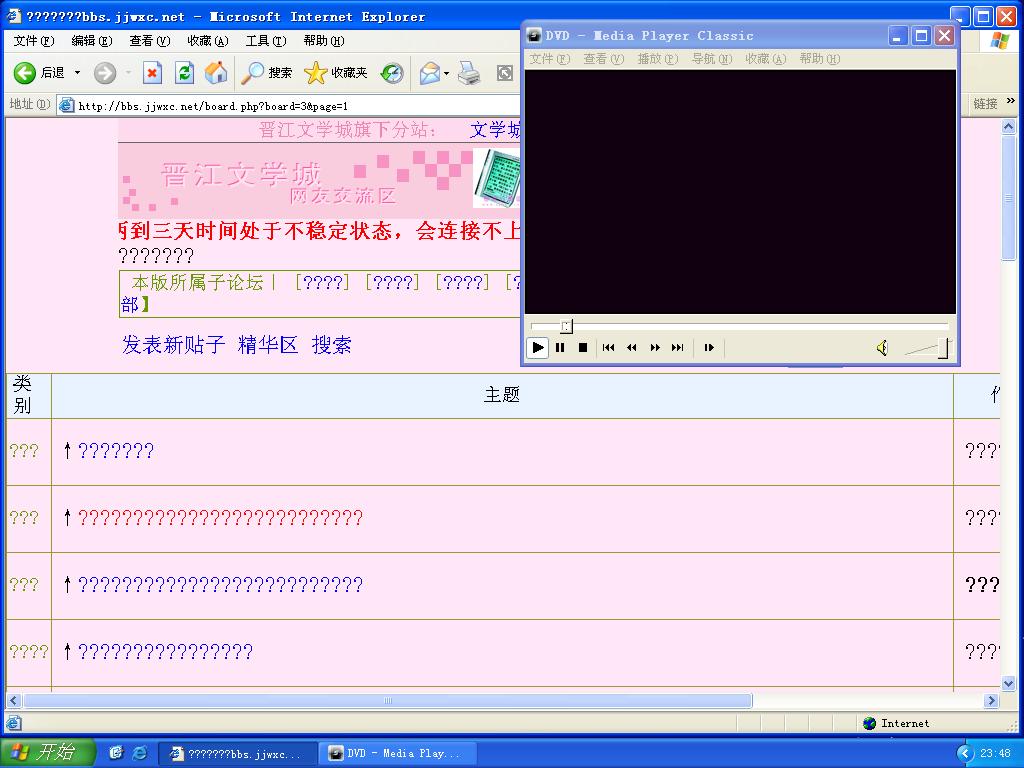
Task: Click the 发表新贴子 link
Action: [173, 345]
